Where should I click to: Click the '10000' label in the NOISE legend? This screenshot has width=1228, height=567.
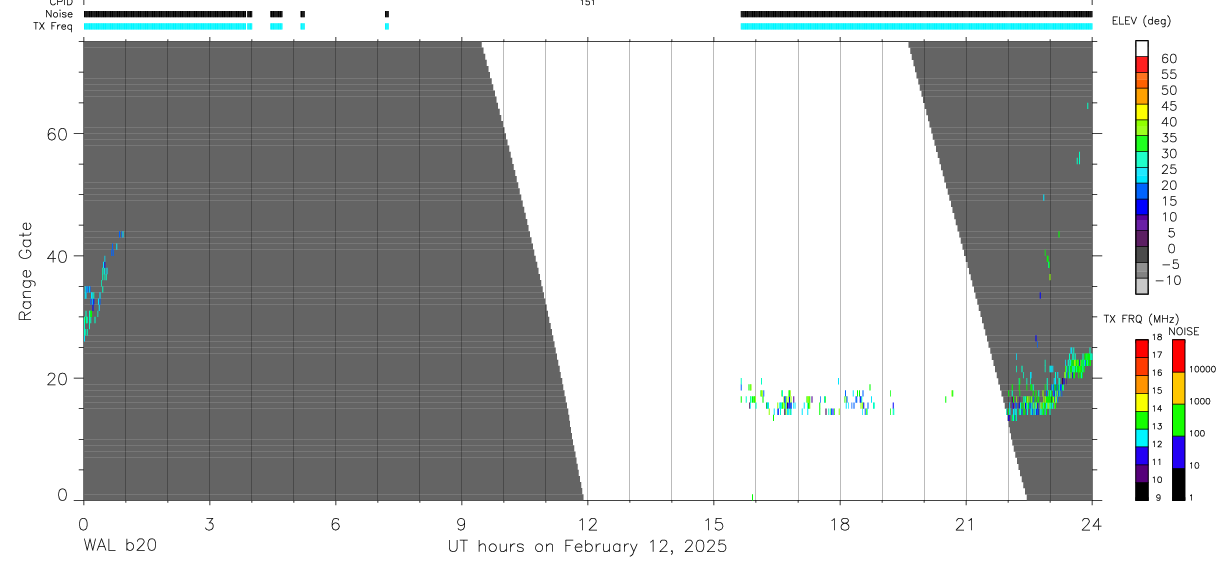tap(1202, 369)
